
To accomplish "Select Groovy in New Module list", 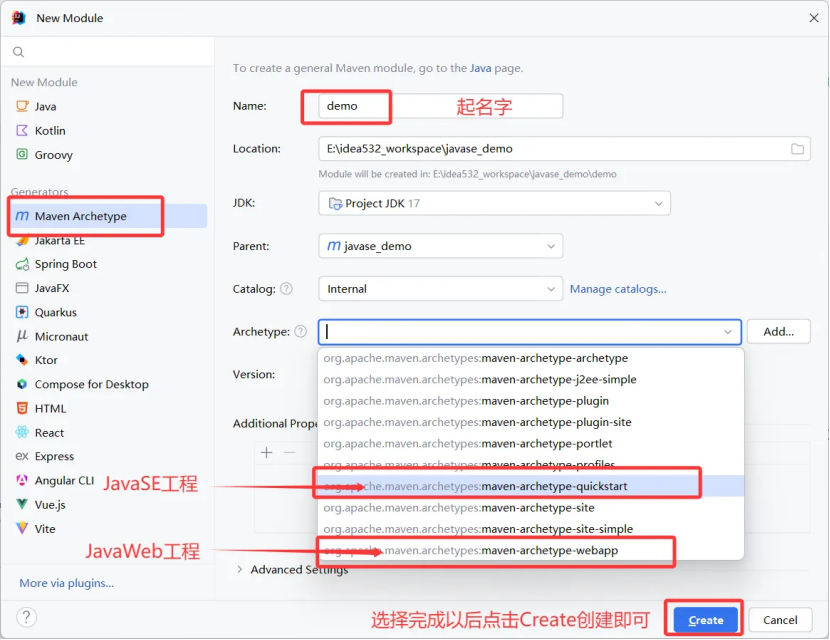I will pyautogui.click(x=108, y=155).
